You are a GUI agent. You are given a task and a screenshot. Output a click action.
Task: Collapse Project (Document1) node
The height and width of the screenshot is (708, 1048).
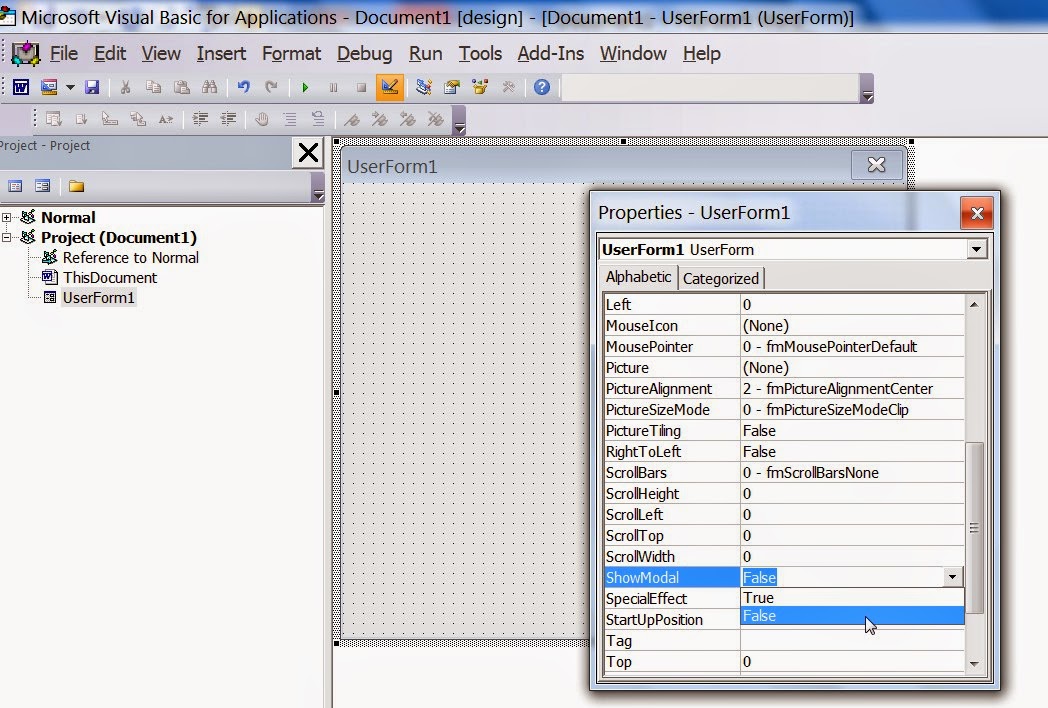pyautogui.click(x=8, y=238)
